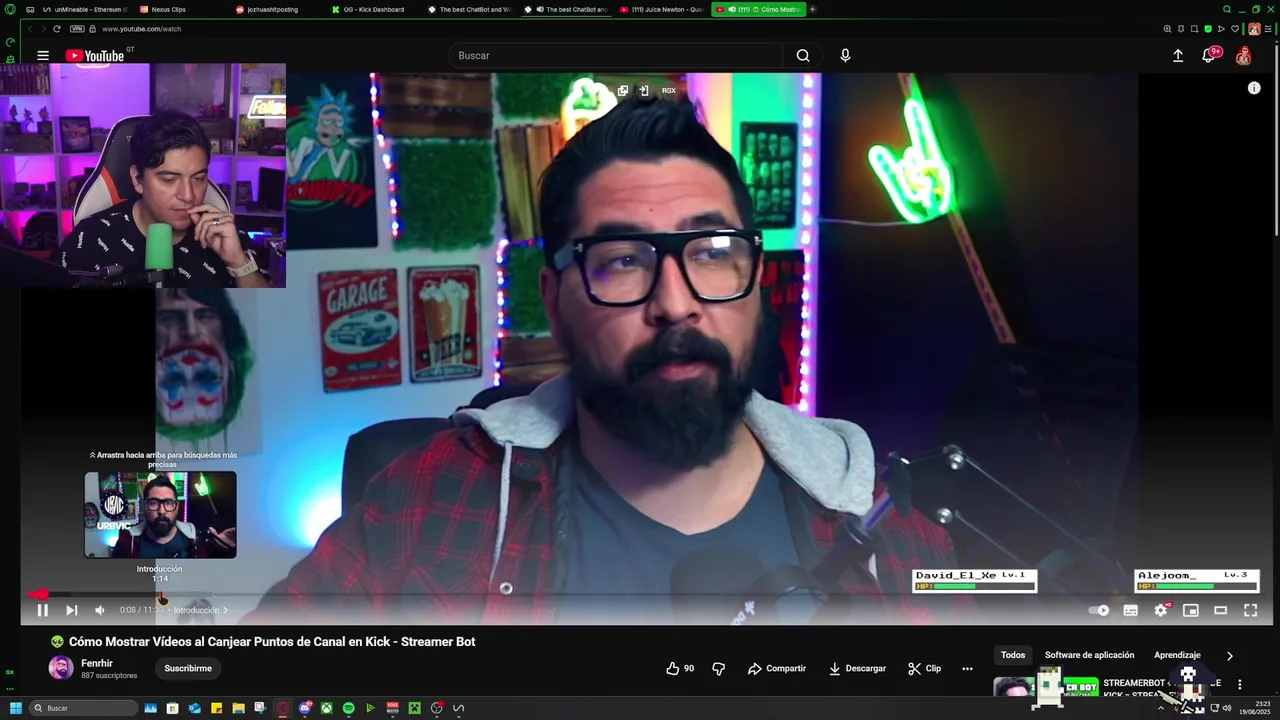Click the Windows taskbar Buscar search box
The image size is (1280, 720).
(84, 708)
